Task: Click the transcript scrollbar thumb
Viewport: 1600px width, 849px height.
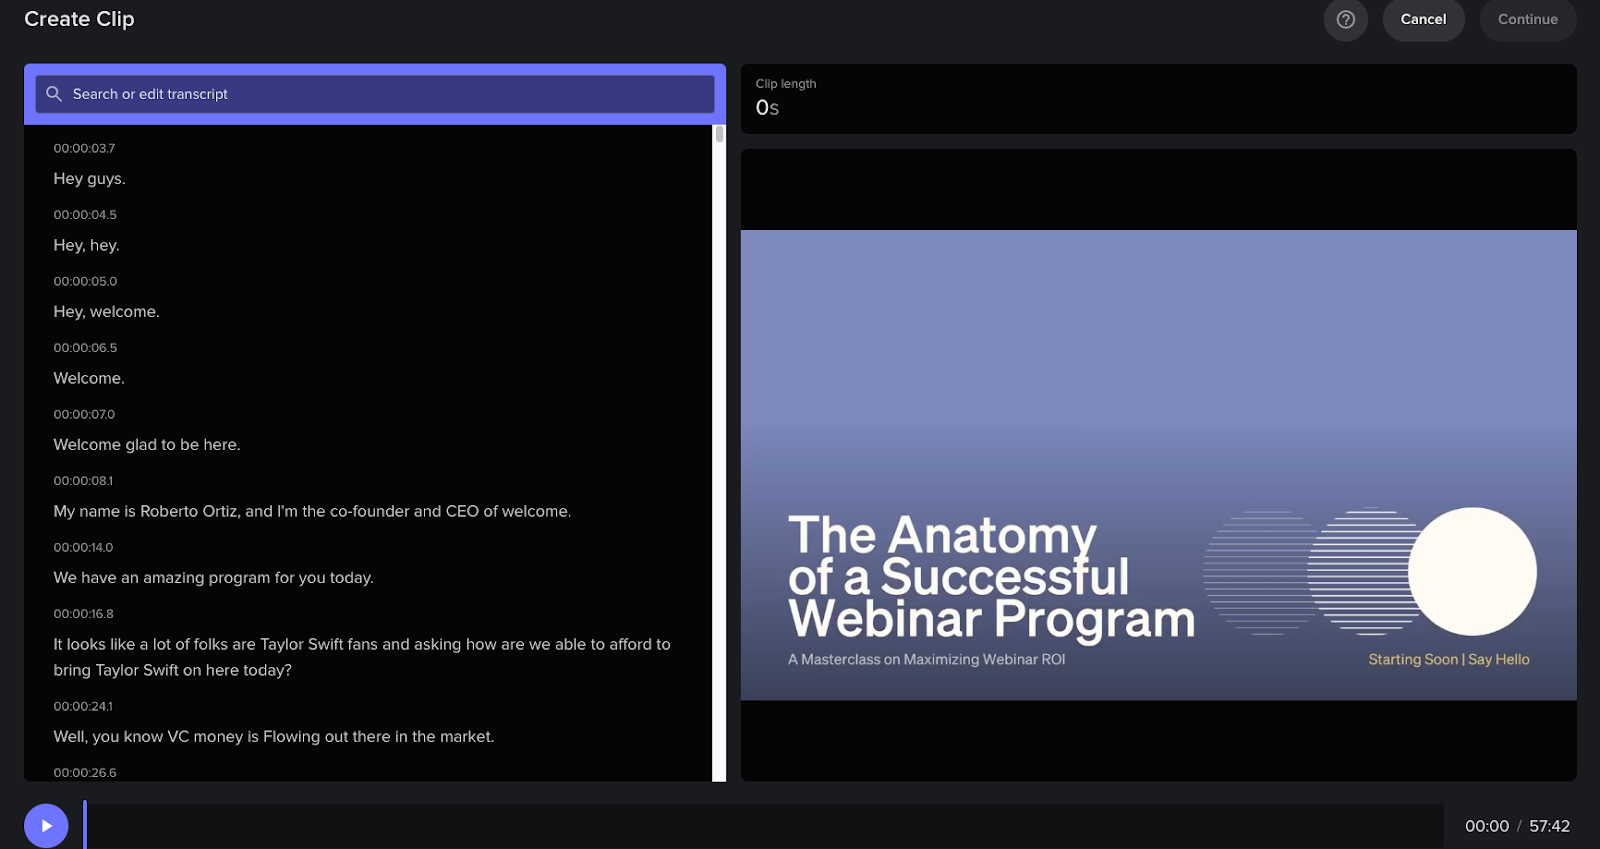Action: click(x=719, y=134)
